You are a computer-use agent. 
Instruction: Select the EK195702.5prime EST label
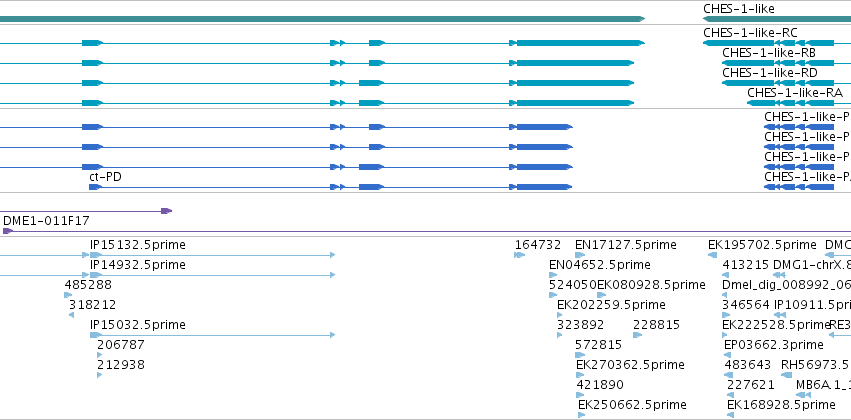click(x=763, y=245)
